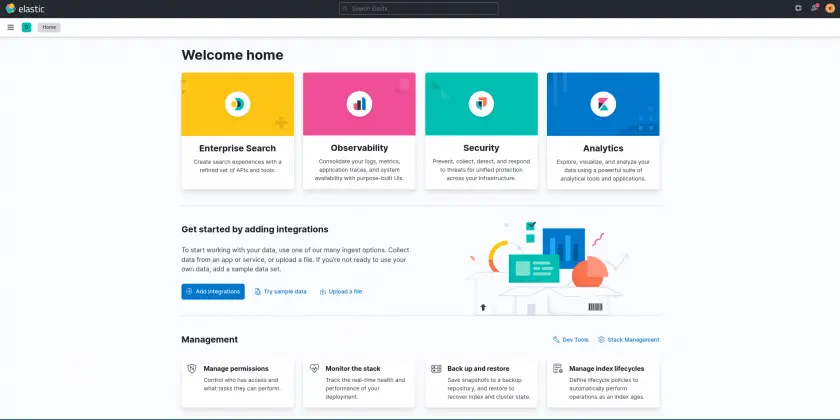
Task: Click the Observability chart icon
Action: coord(359,103)
